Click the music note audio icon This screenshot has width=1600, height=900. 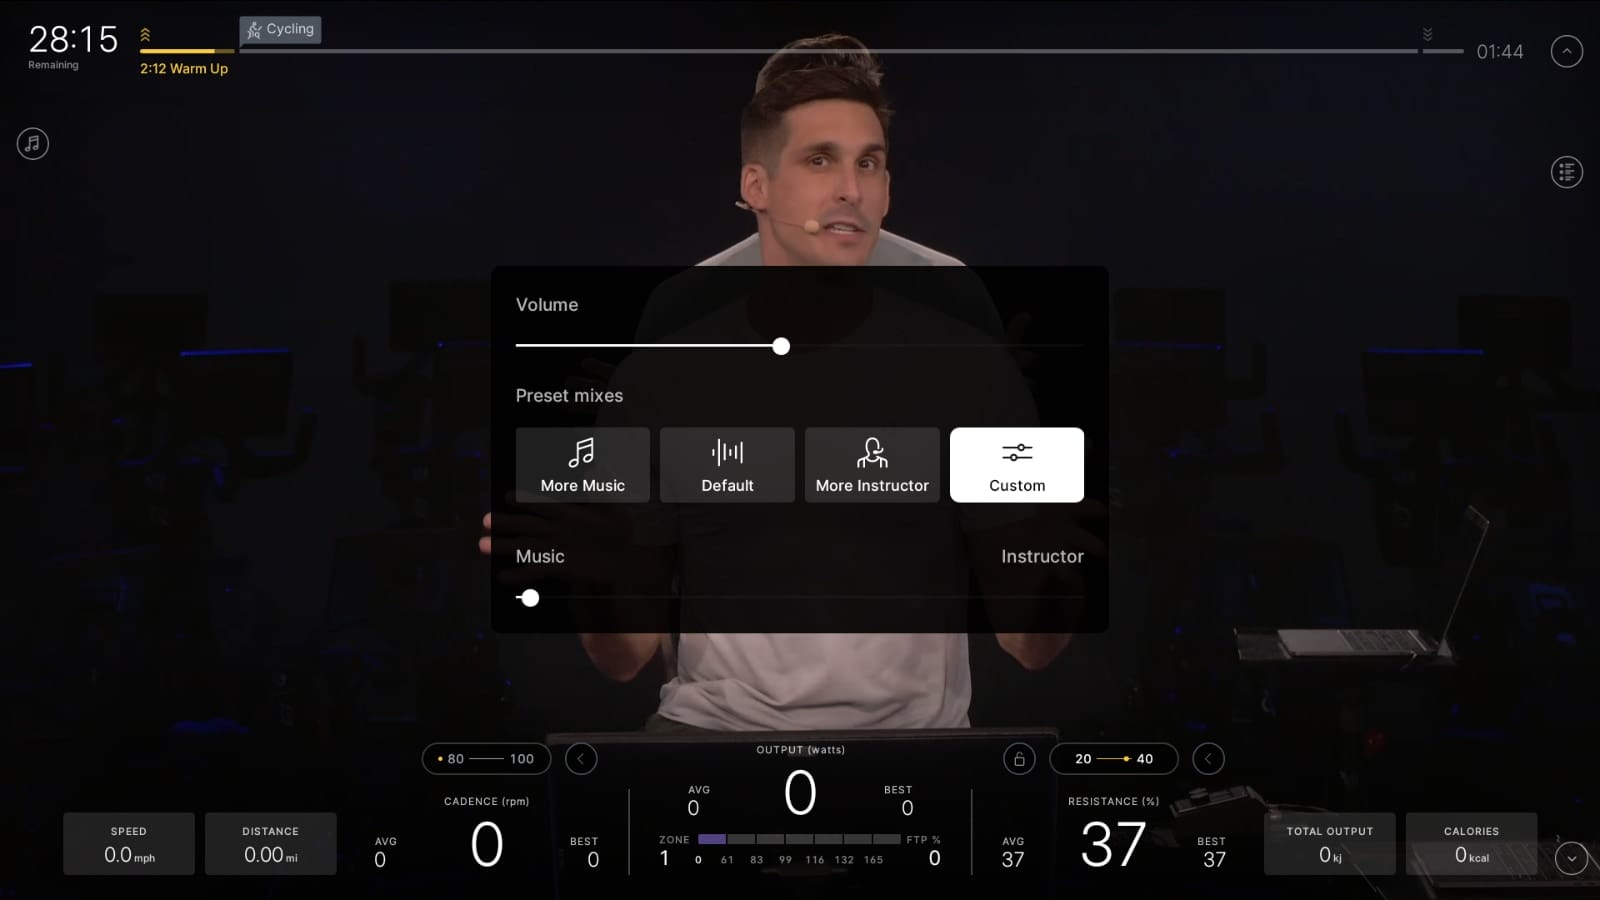click(33, 144)
